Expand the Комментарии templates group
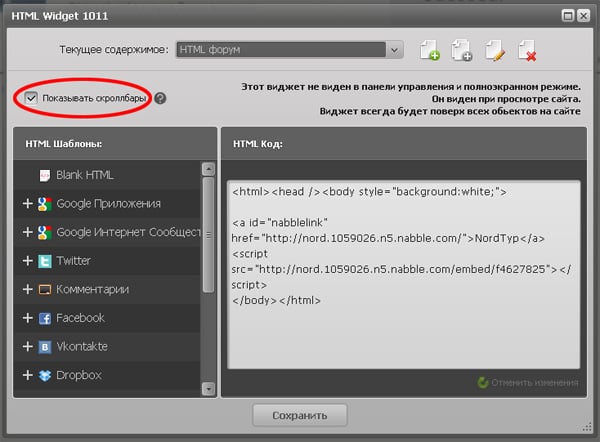Screen dimensions: 600x442 pos(27,290)
